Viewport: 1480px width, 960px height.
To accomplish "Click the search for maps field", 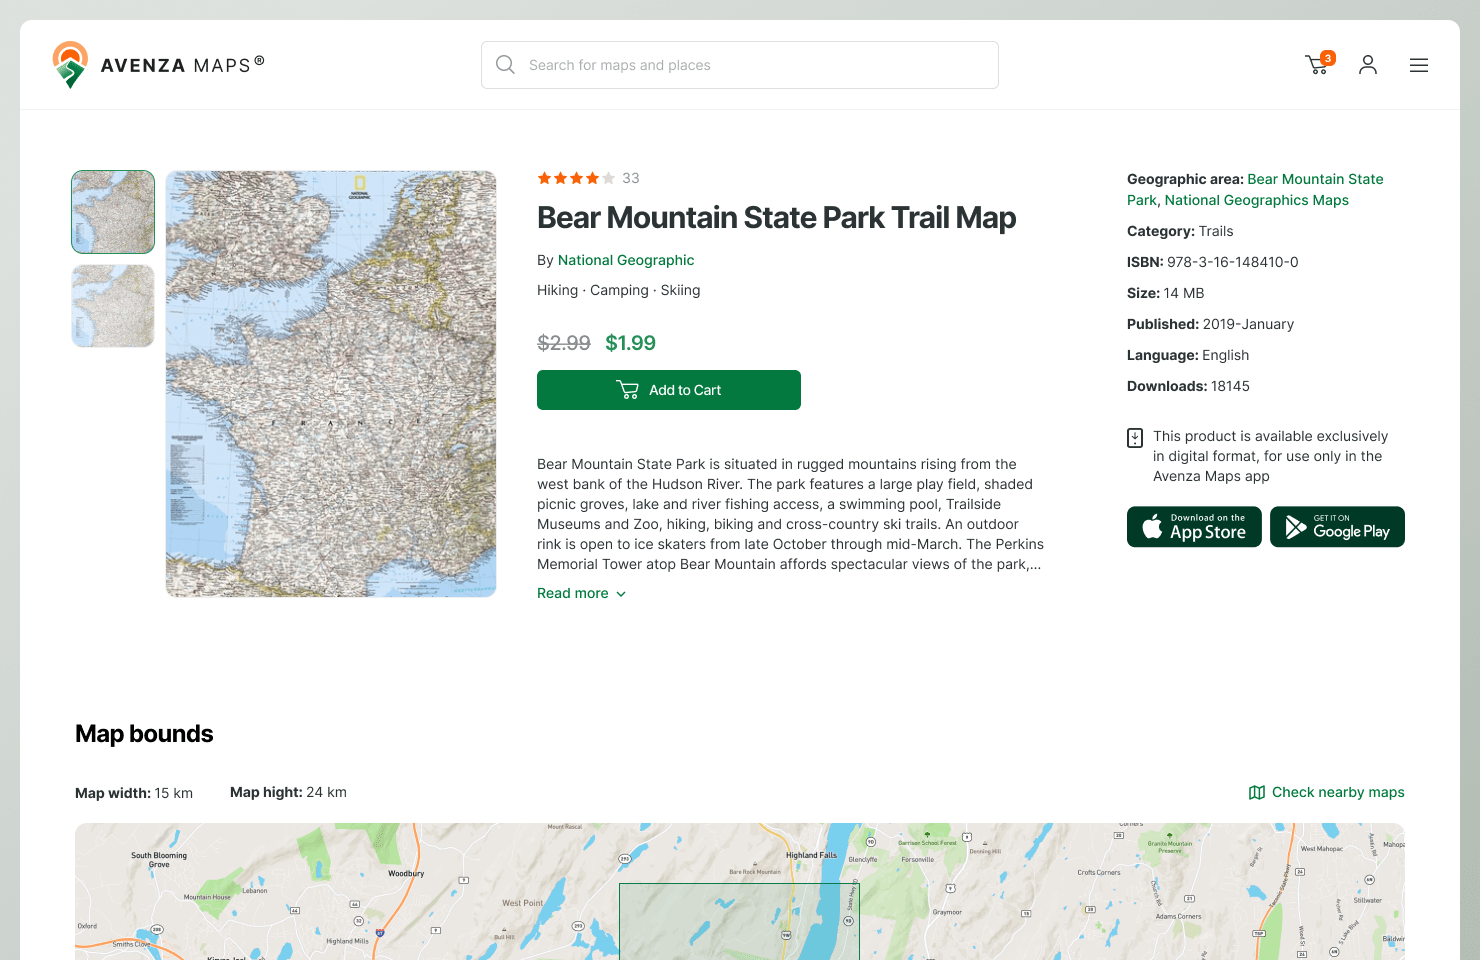I will [x=740, y=65].
